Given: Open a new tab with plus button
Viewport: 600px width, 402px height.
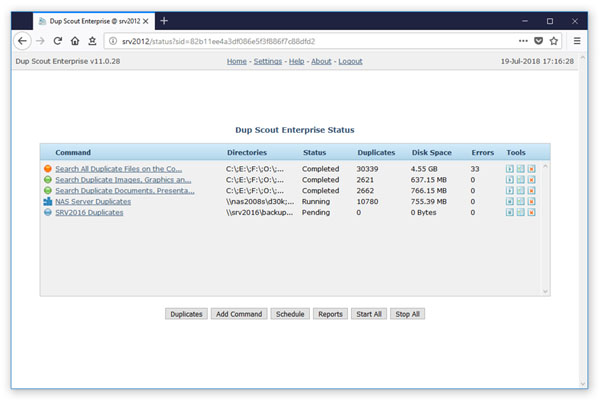Looking at the screenshot, I should click(164, 21).
